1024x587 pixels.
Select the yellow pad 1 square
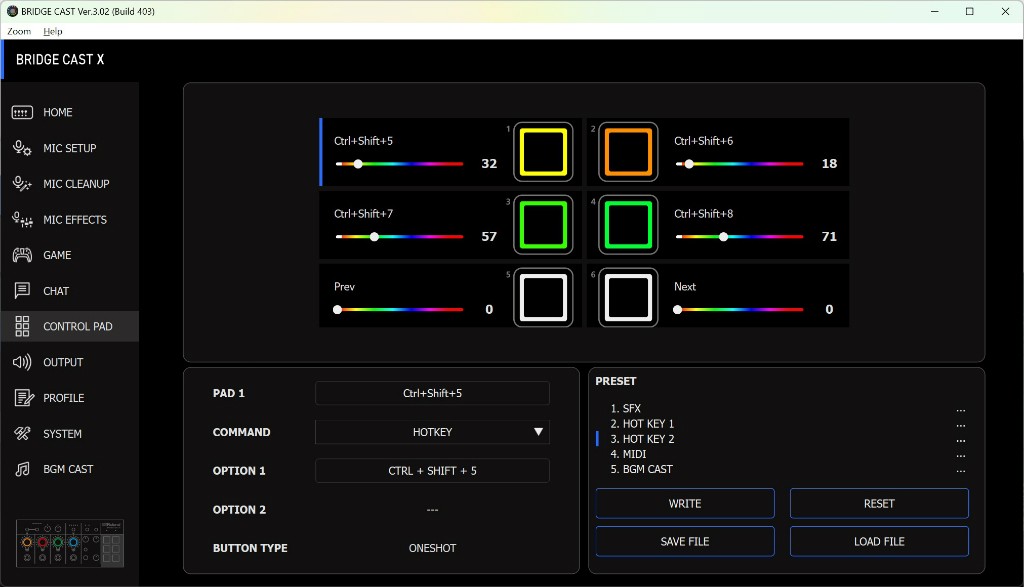pyautogui.click(x=543, y=152)
